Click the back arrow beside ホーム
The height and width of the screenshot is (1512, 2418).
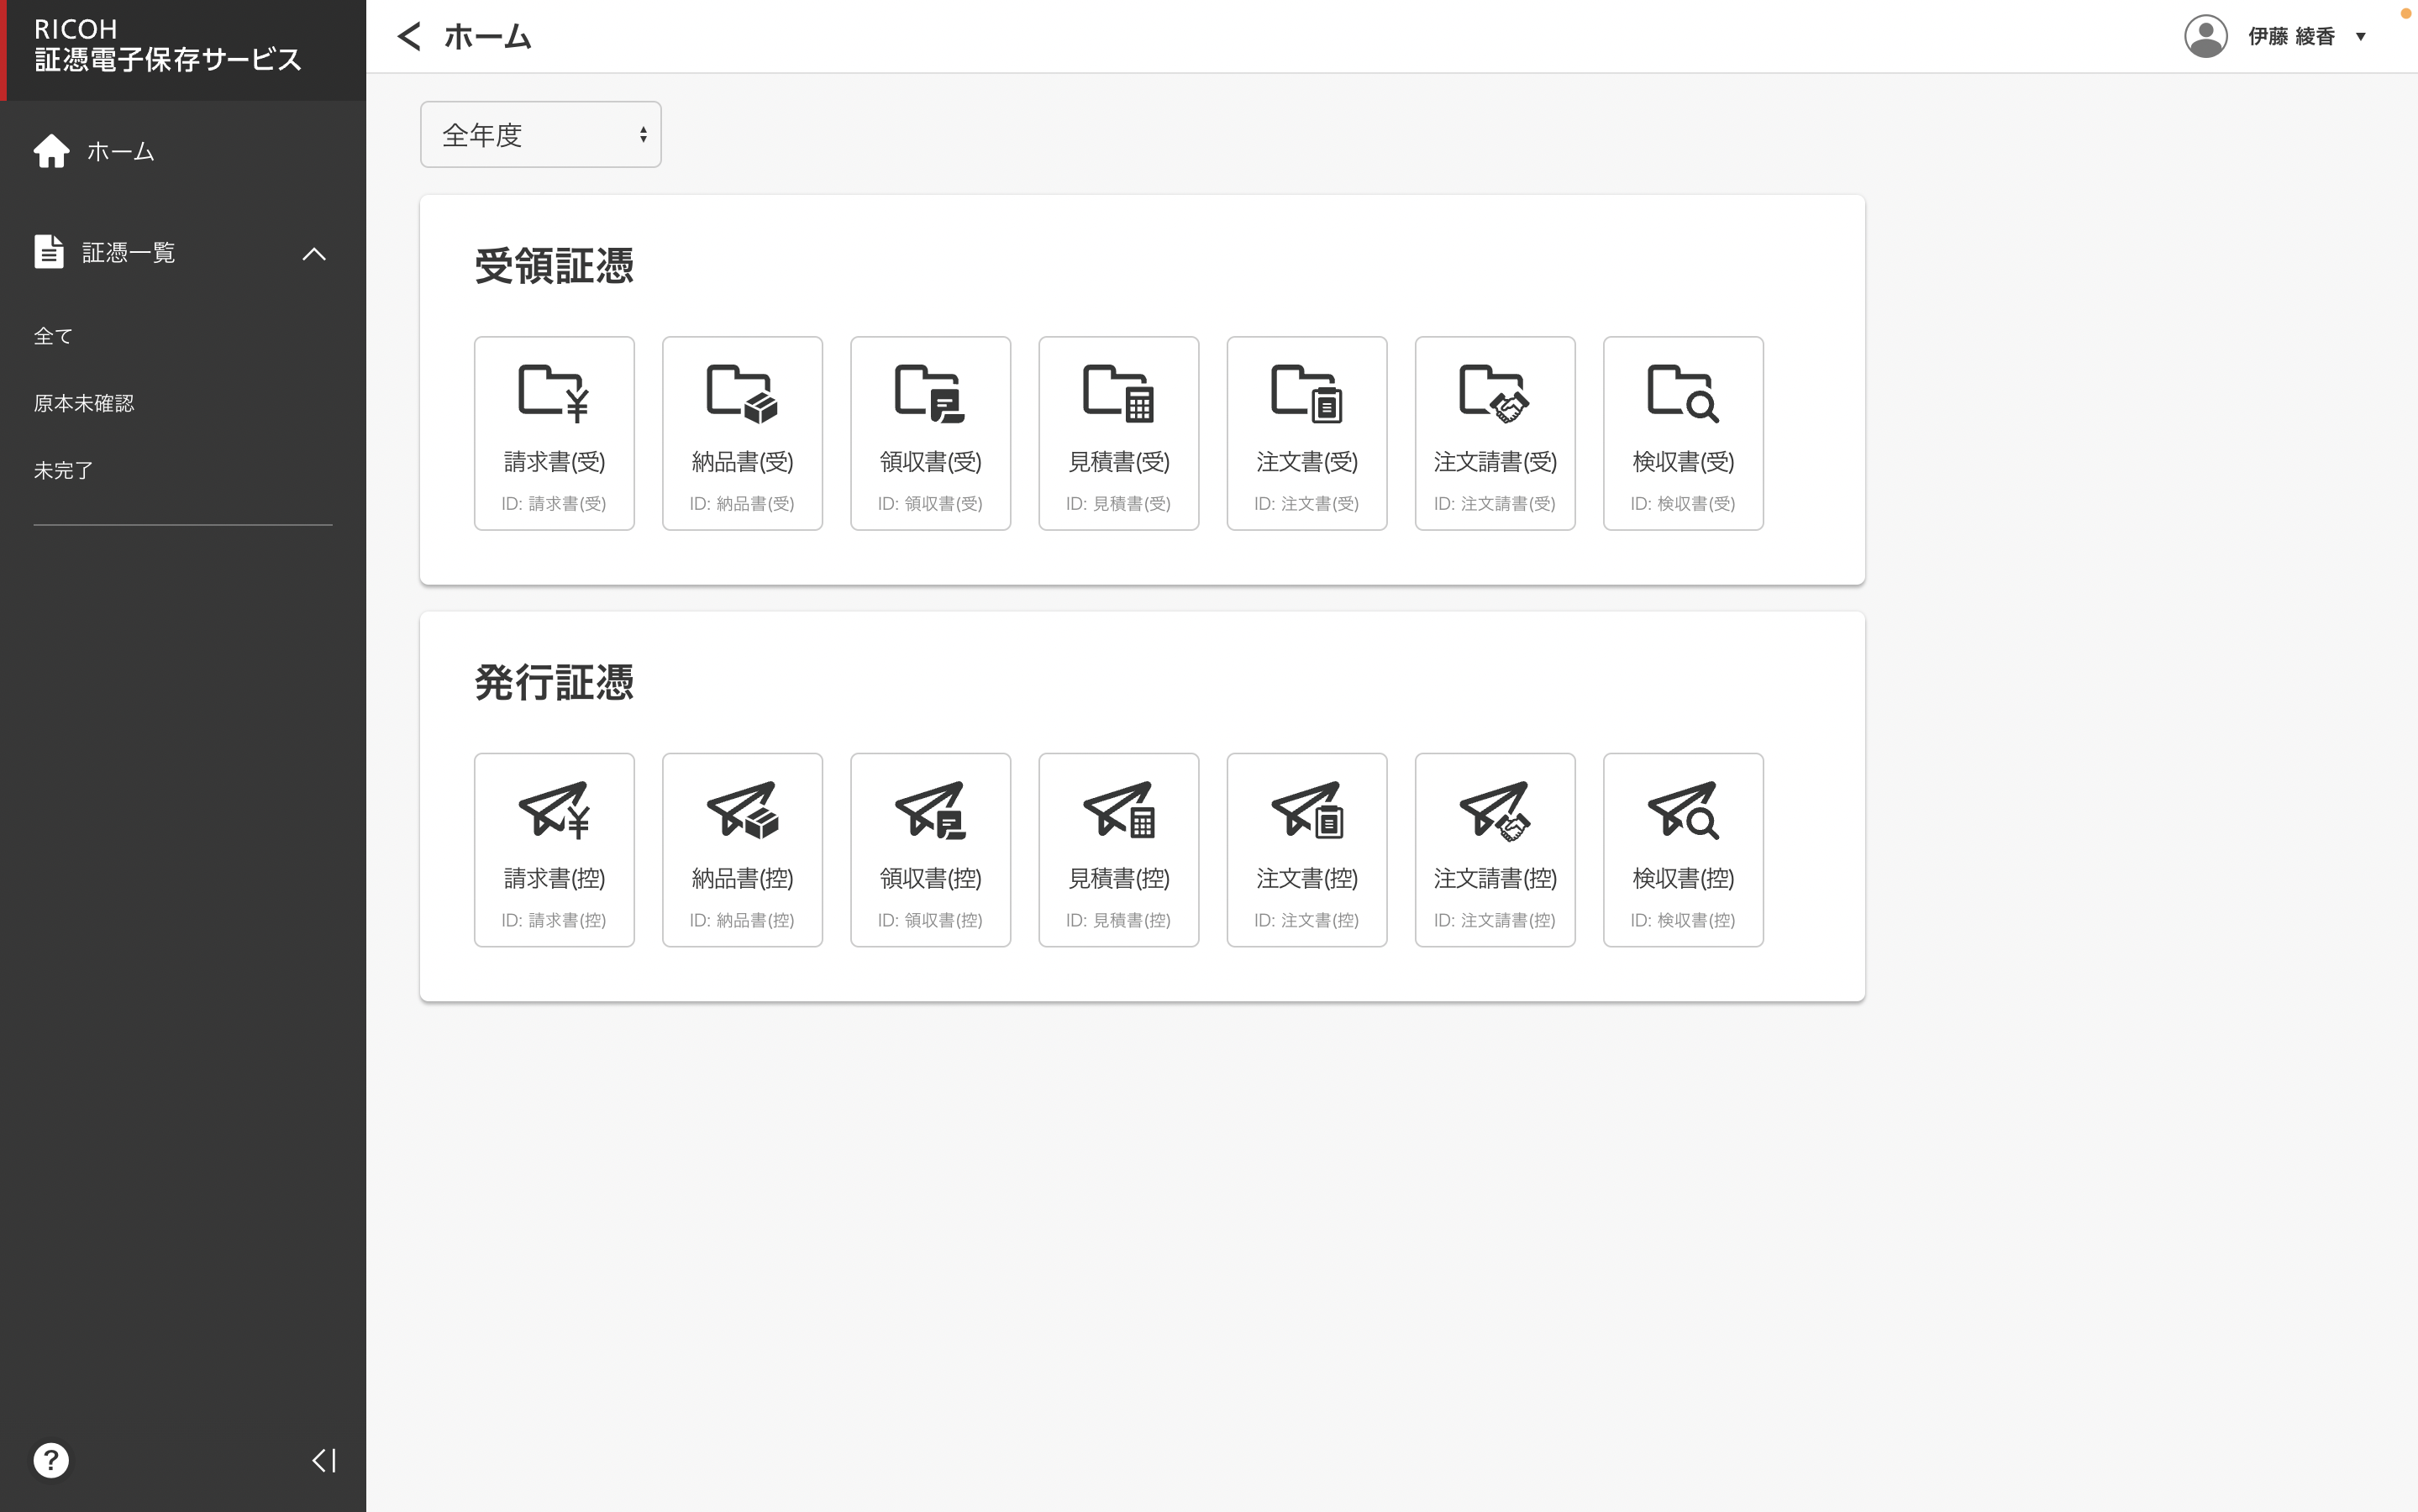[x=409, y=37]
